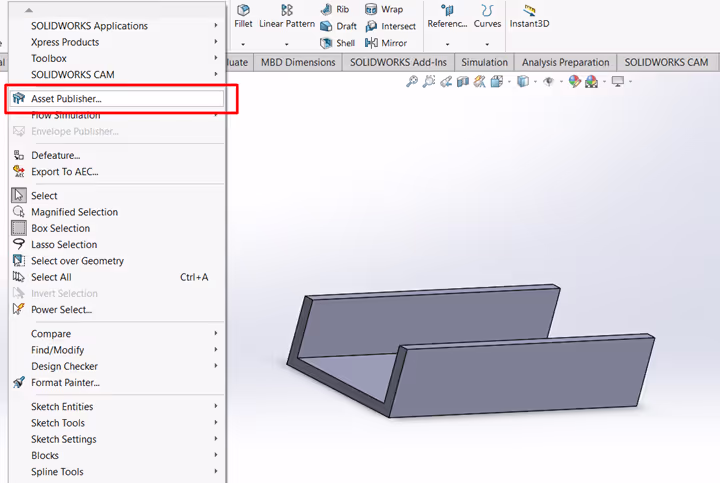
Task: Open Asset Publisher from the Tools menu
Action: pyautogui.click(x=117, y=99)
